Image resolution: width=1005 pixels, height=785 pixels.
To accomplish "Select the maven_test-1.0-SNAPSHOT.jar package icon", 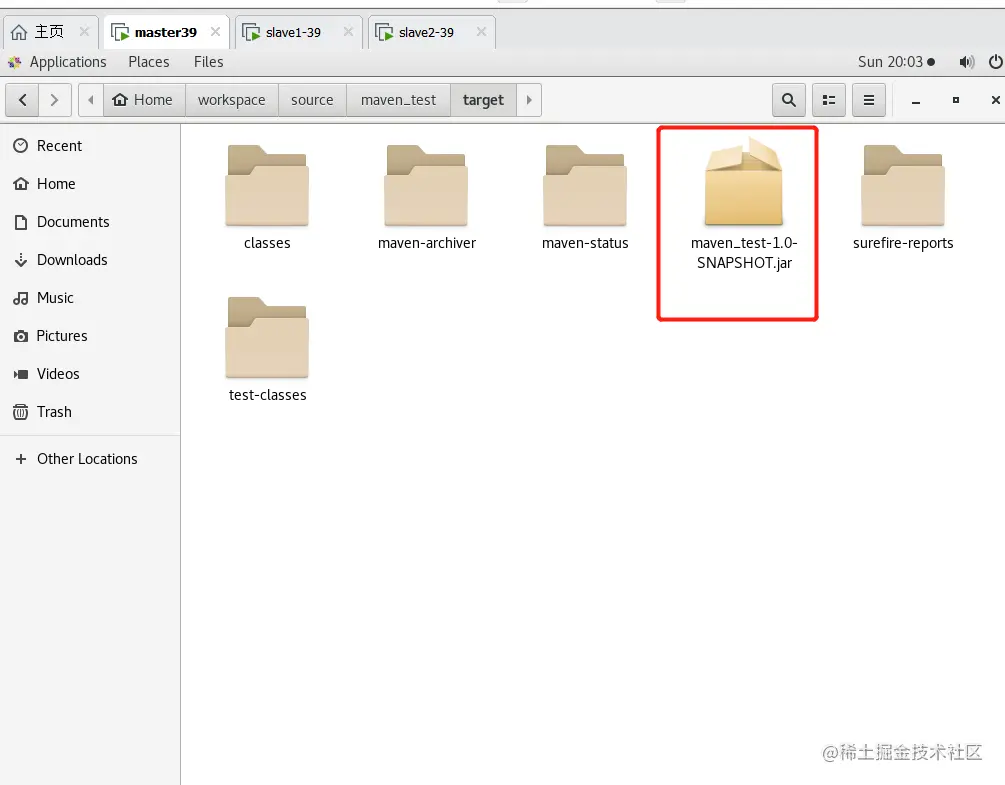I will (x=743, y=181).
